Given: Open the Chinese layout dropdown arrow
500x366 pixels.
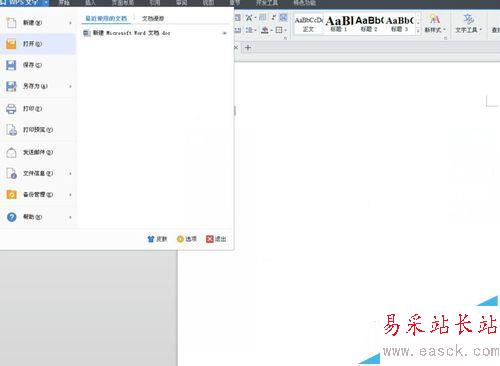Looking at the screenshot, I should 255,18.
